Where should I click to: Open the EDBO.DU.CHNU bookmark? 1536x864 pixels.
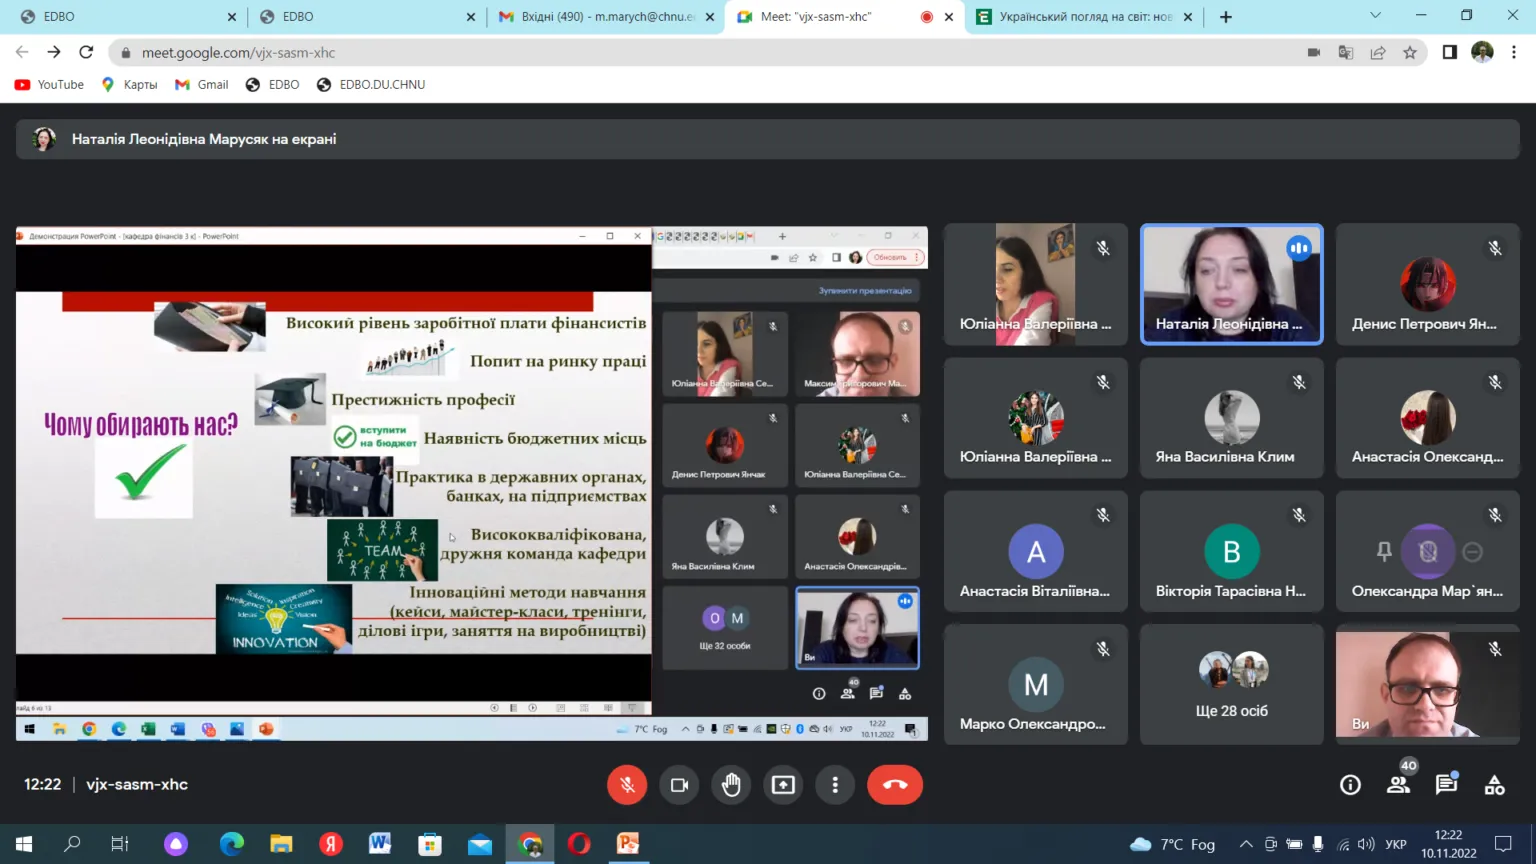pyautogui.click(x=371, y=85)
